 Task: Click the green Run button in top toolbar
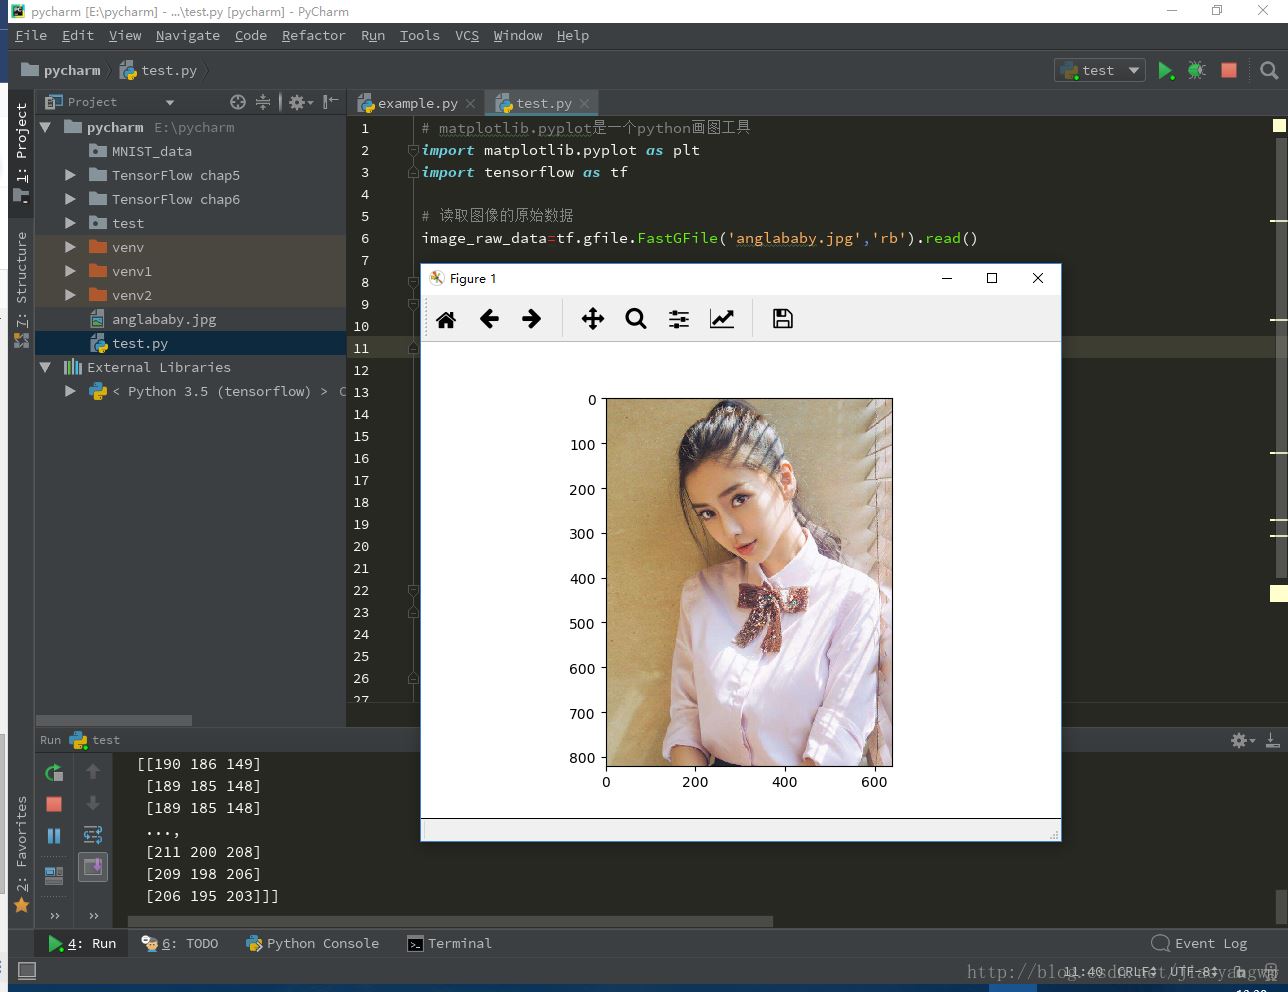1165,70
